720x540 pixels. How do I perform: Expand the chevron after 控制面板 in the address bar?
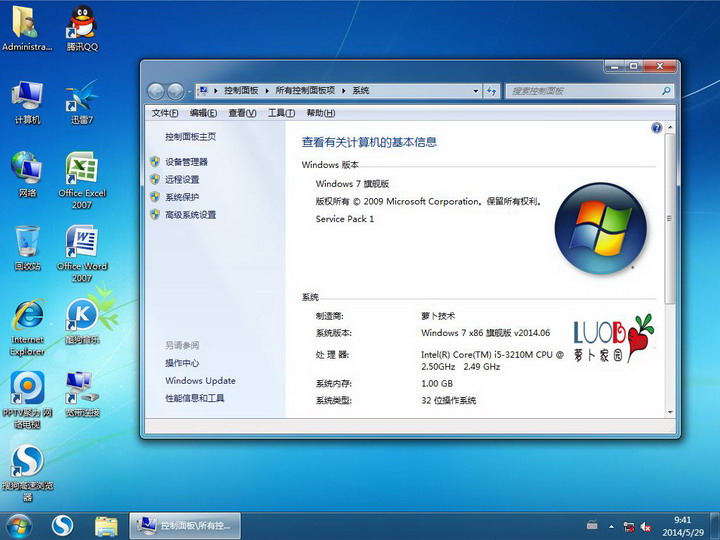(266, 91)
